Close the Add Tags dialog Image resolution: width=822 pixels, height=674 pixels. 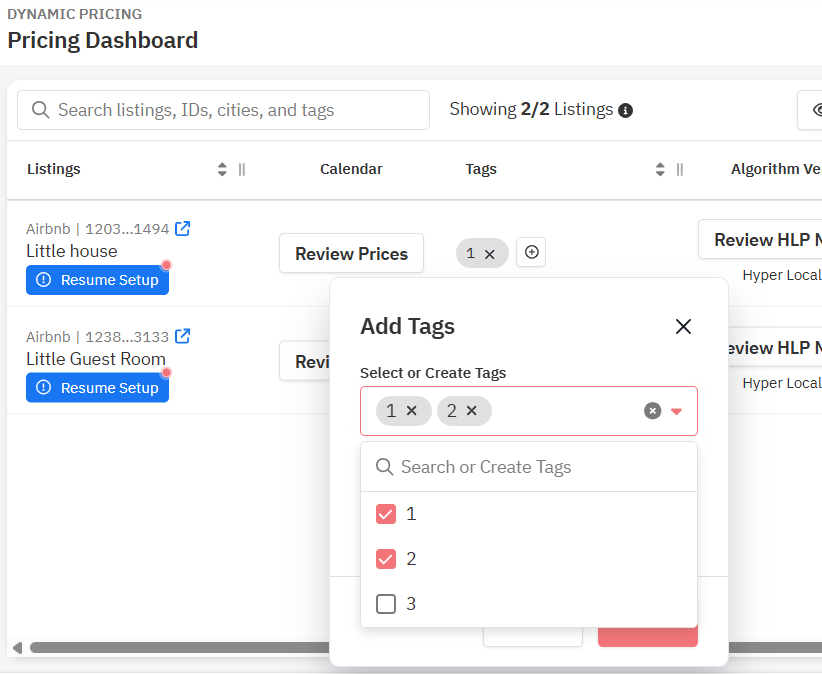[x=683, y=326]
